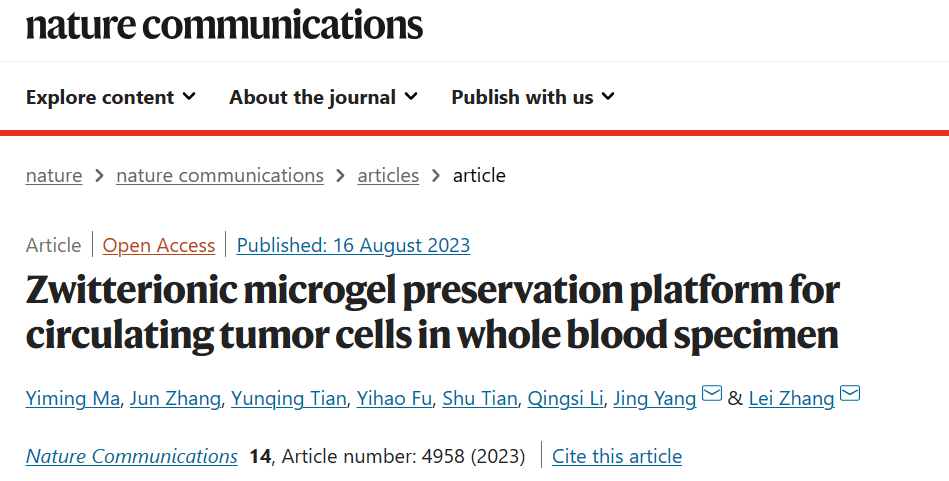The image size is (949, 481).
Task: Click author name Yihao Fu
Action: (x=394, y=398)
